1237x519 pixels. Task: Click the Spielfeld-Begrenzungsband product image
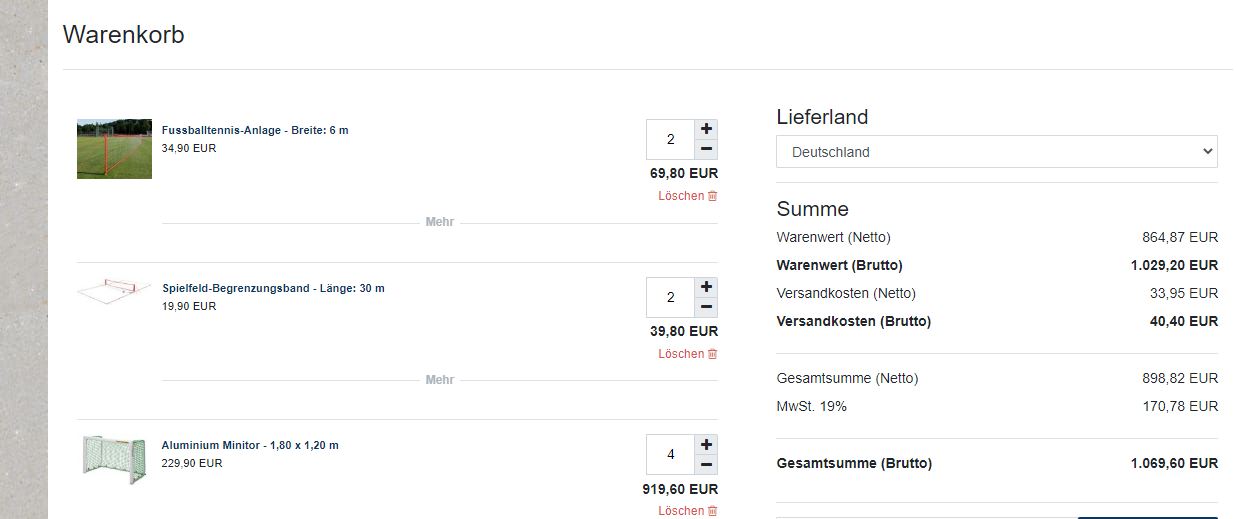[x=114, y=291]
